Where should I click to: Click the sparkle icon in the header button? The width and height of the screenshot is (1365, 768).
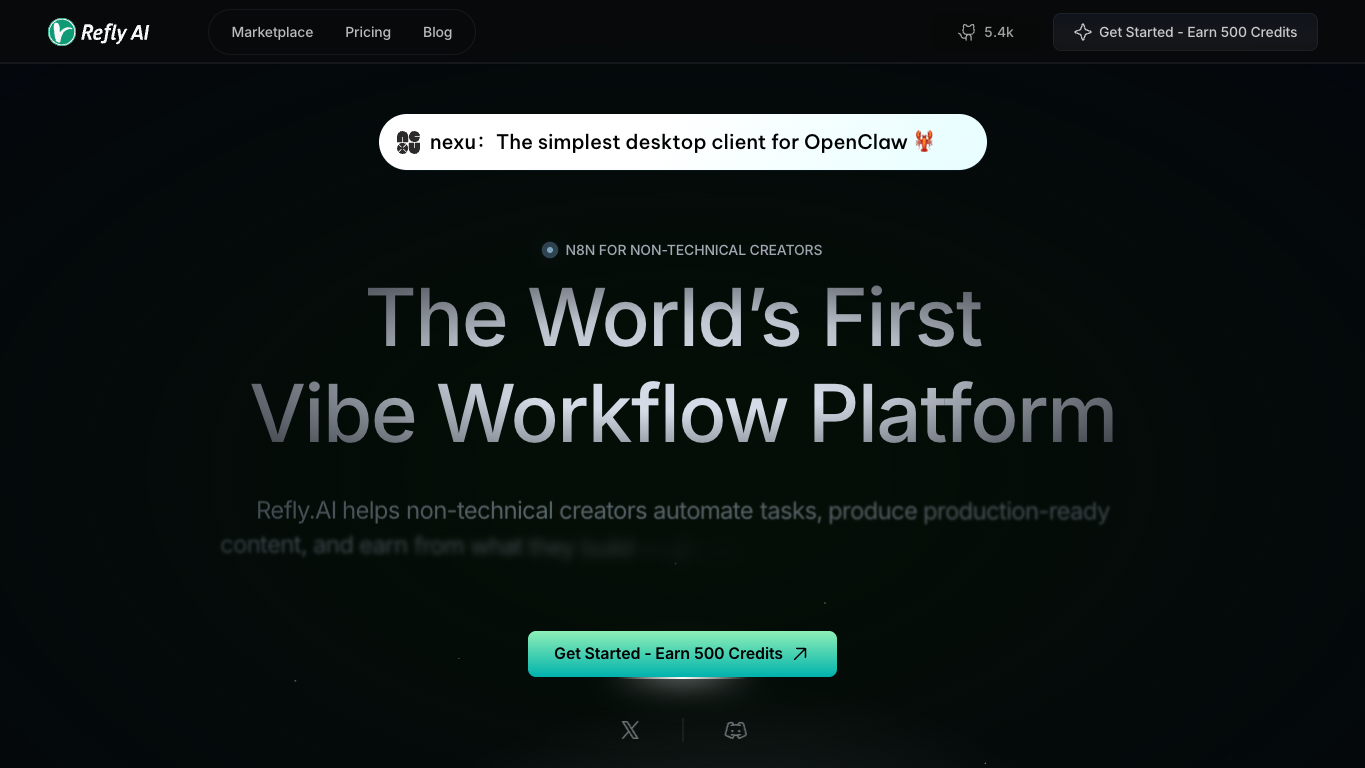[x=1082, y=32]
